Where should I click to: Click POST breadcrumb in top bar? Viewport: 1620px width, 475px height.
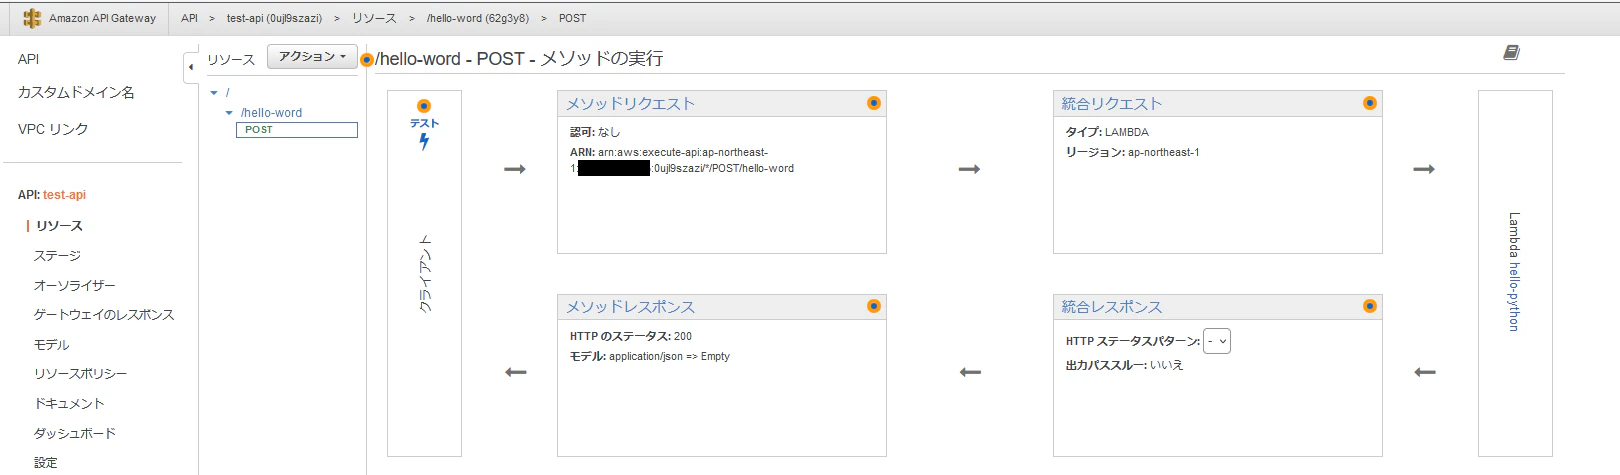tap(572, 18)
